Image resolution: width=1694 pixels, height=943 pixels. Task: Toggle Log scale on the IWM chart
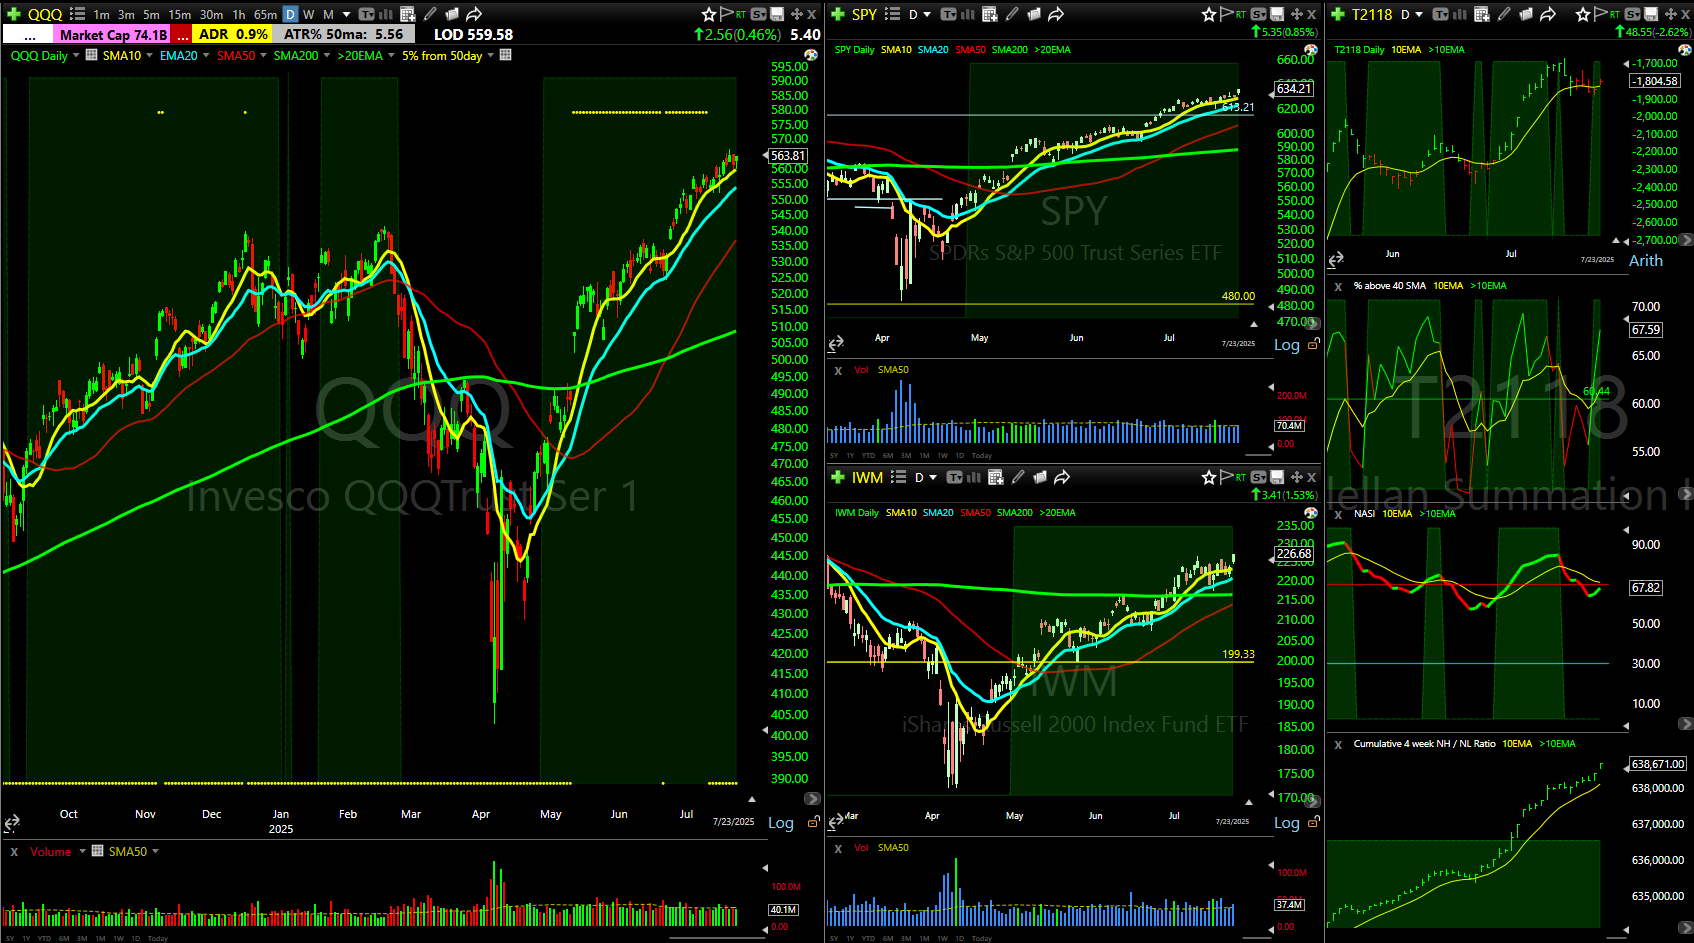(x=1287, y=823)
